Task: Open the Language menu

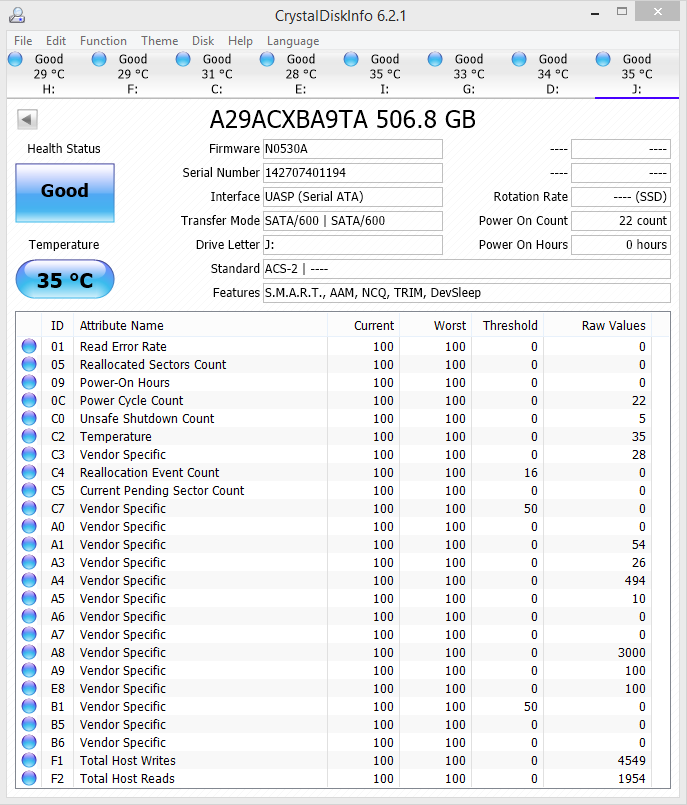Action: click(293, 41)
